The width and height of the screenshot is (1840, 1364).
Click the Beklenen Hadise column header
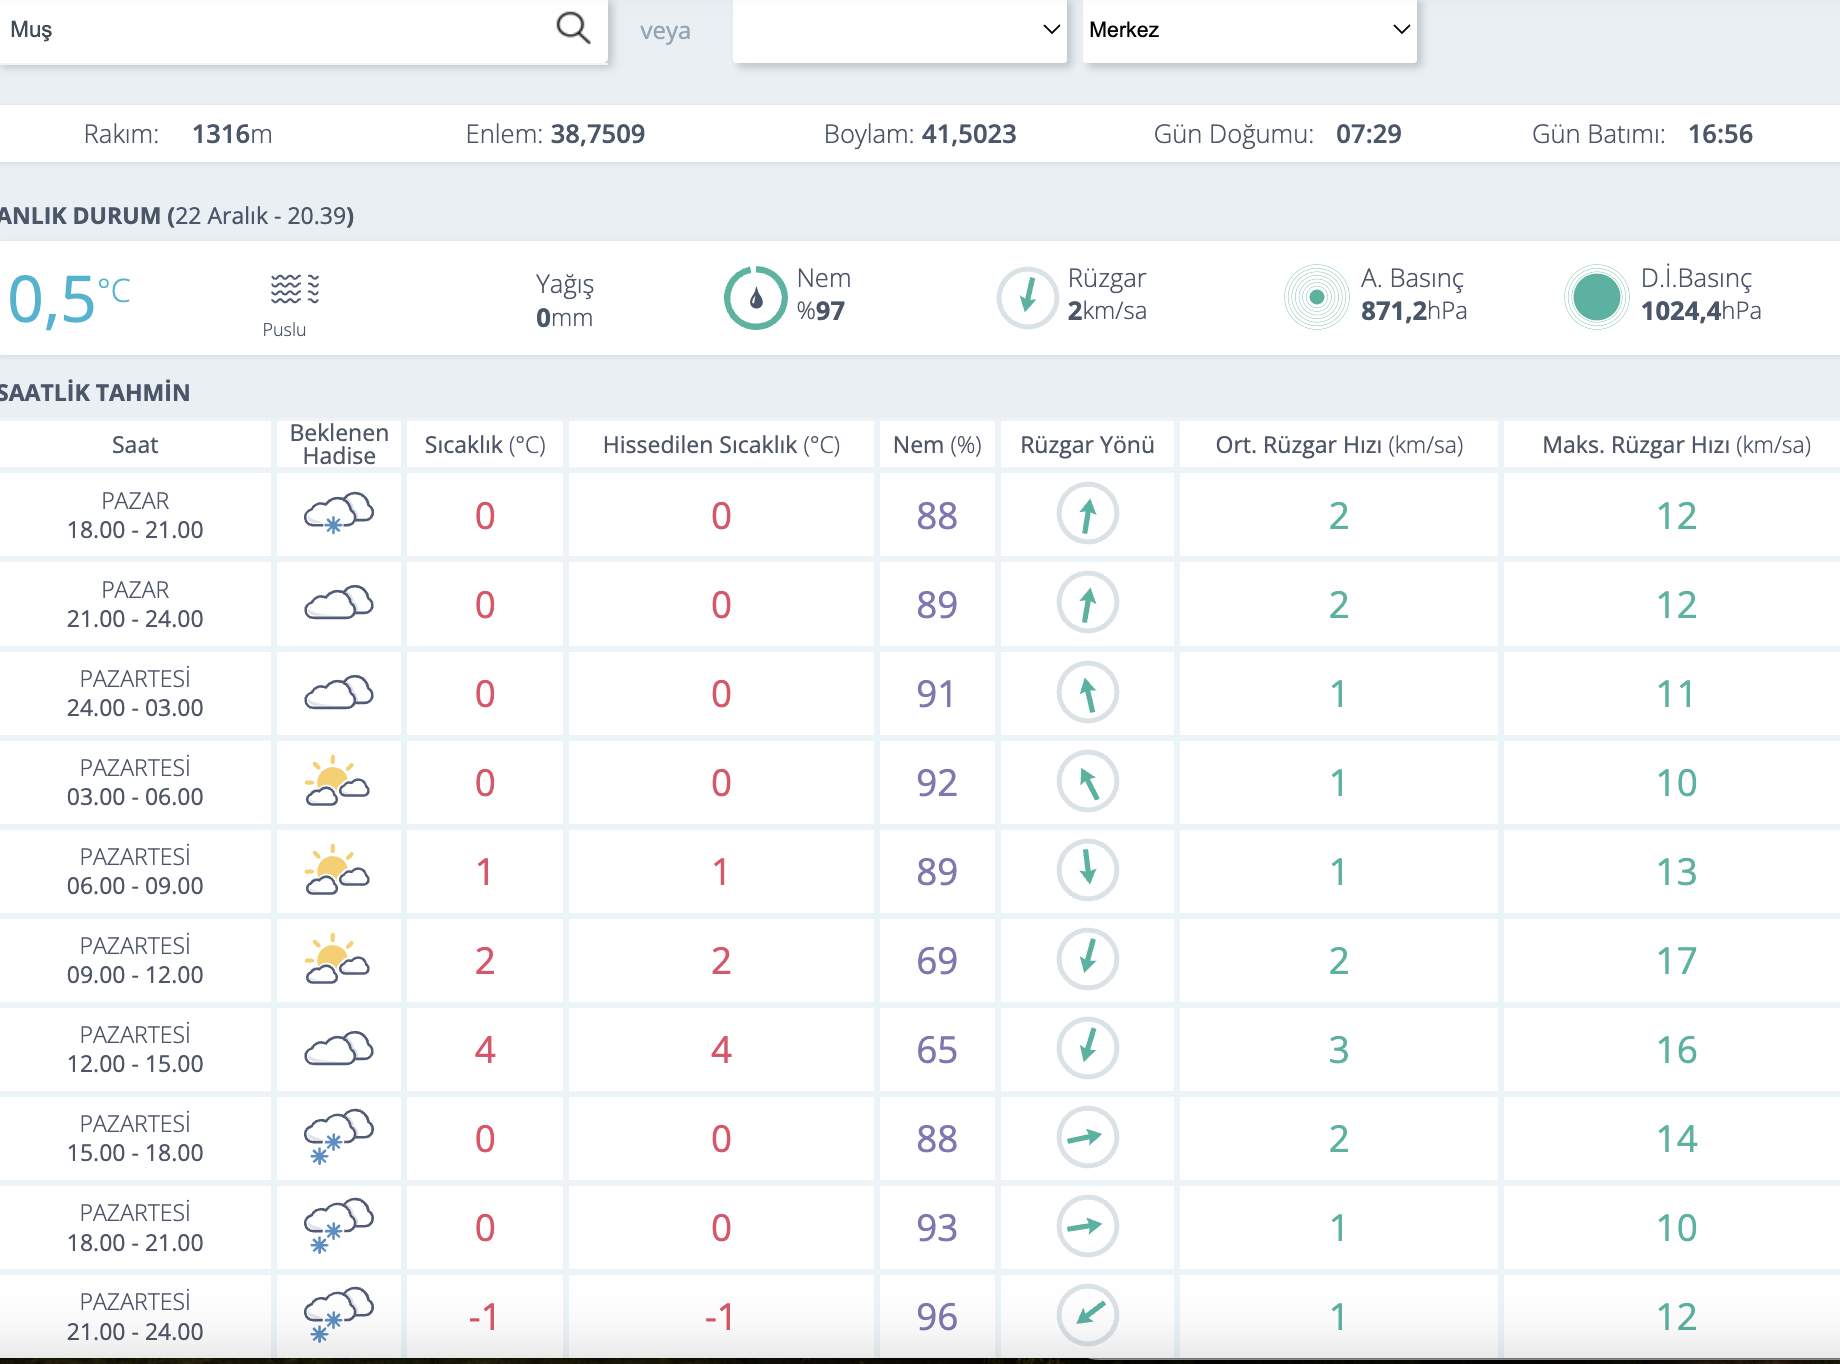coord(339,444)
